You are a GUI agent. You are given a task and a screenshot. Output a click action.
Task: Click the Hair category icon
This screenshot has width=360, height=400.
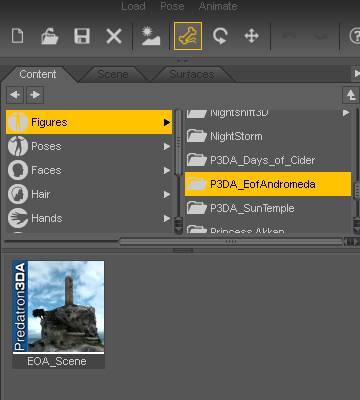(x=18, y=194)
